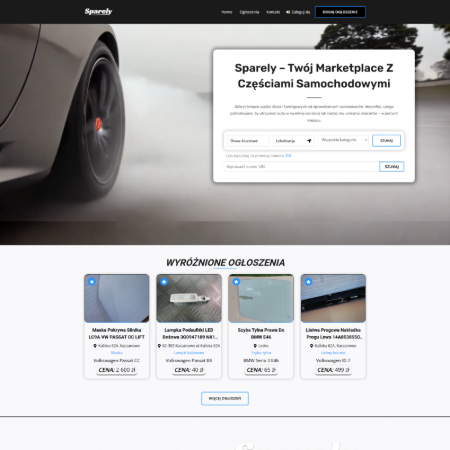Click location pin icon on Szyba Tylna card
The image size is (450, 450).
click(x=255, y=346)
